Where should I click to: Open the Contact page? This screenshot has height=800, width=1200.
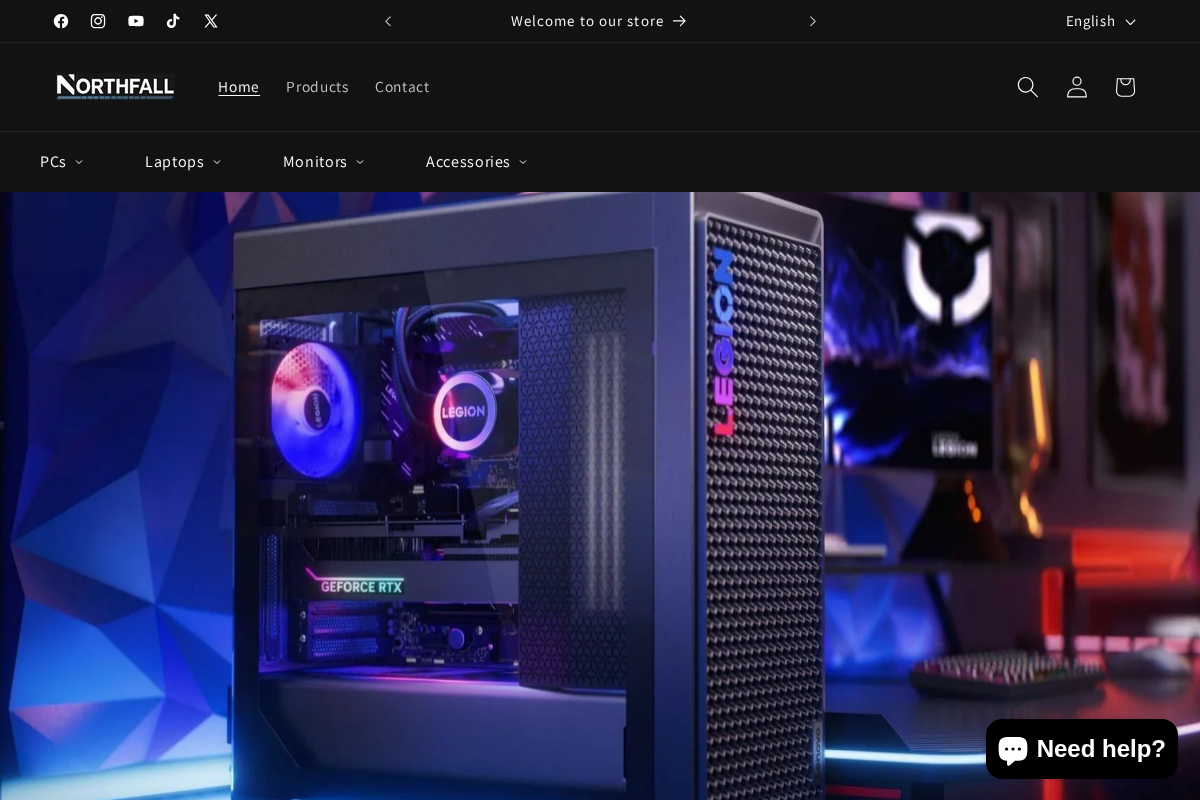coord(402,87)
